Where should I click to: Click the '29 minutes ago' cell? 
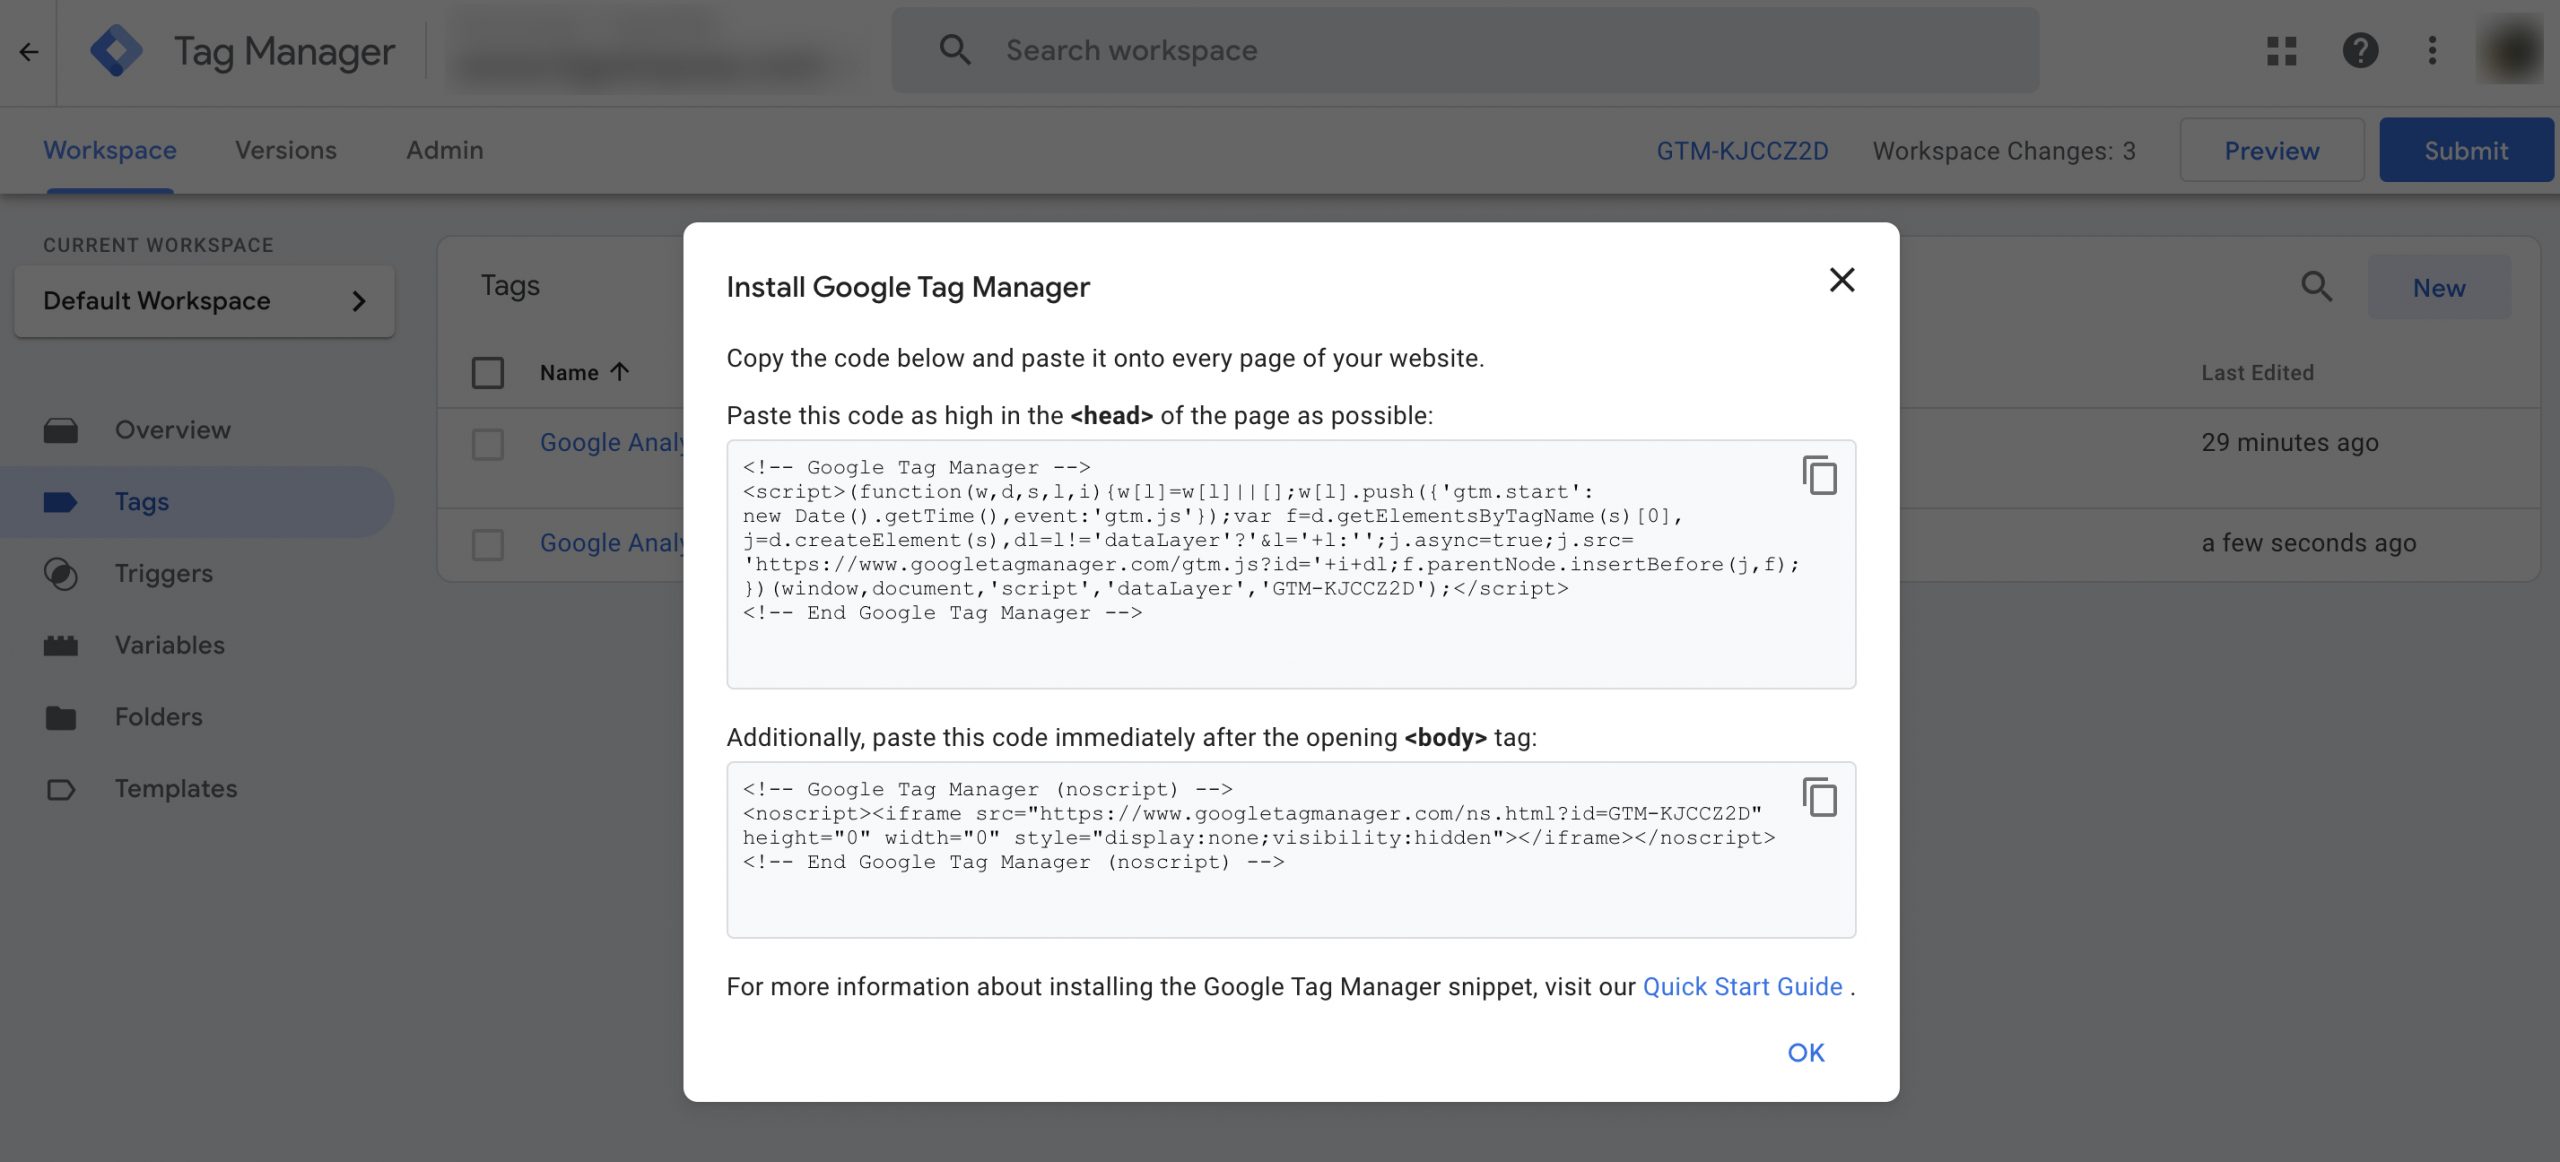pyautogui.click(x=2290, y=442)
